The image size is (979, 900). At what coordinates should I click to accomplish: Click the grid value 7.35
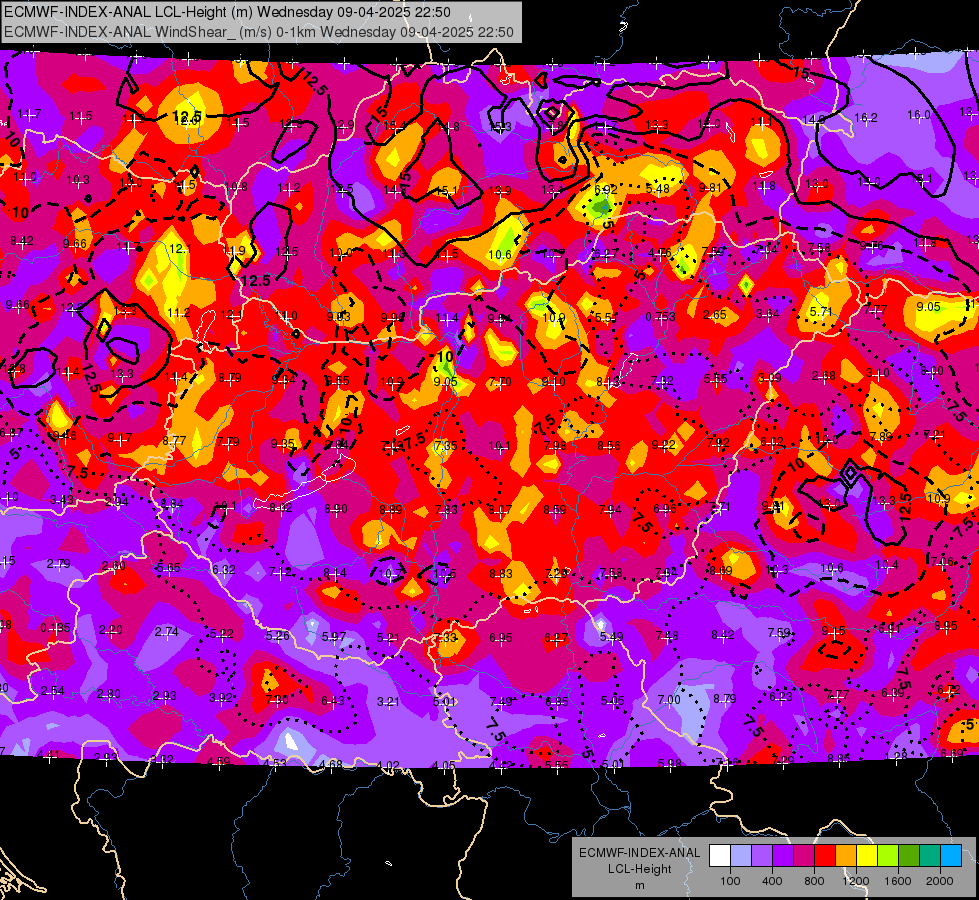446,445
